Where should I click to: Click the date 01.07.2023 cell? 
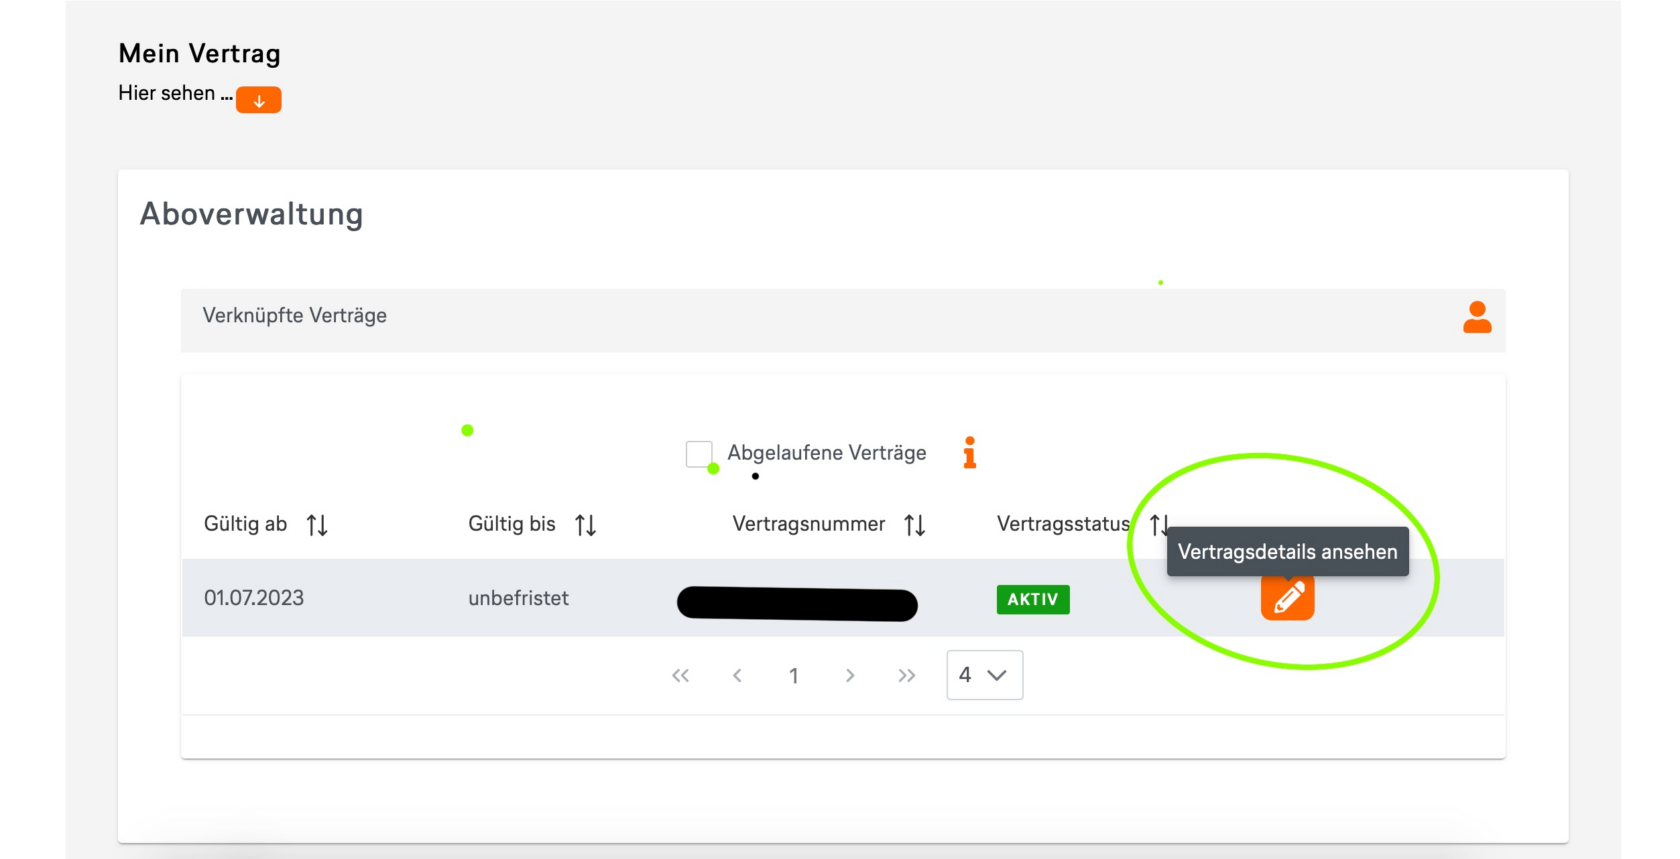click(x=254, y=598)
